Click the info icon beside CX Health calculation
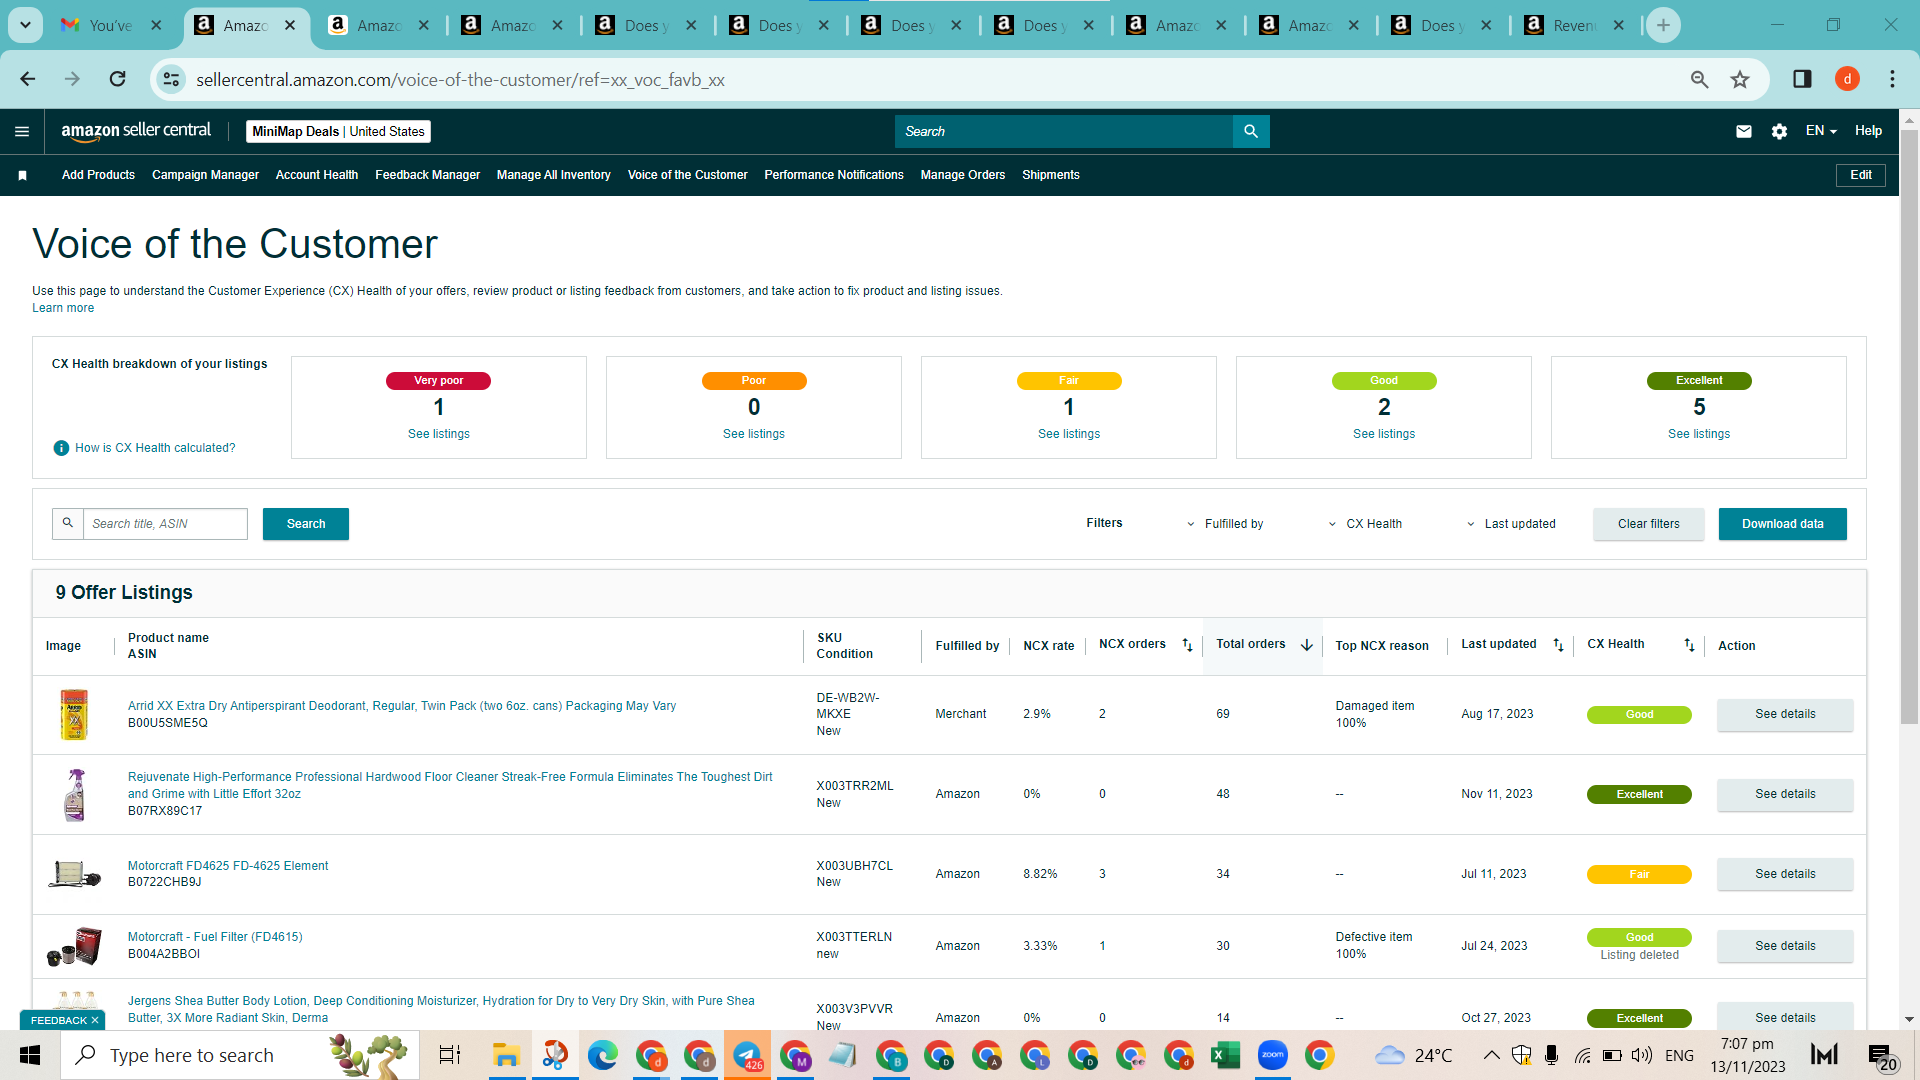1920x1080 pixels. pos(61,448)
